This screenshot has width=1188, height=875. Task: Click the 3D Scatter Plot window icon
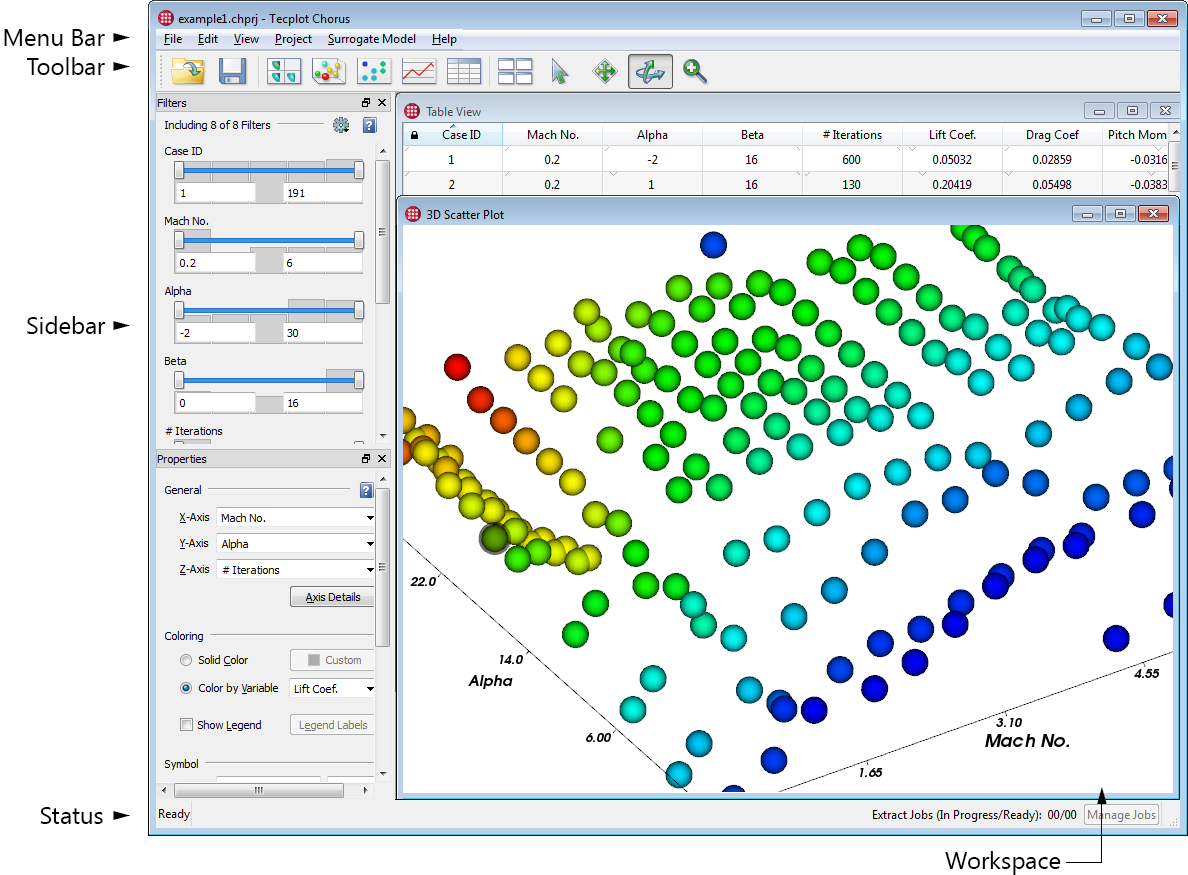tap(413, 214)
